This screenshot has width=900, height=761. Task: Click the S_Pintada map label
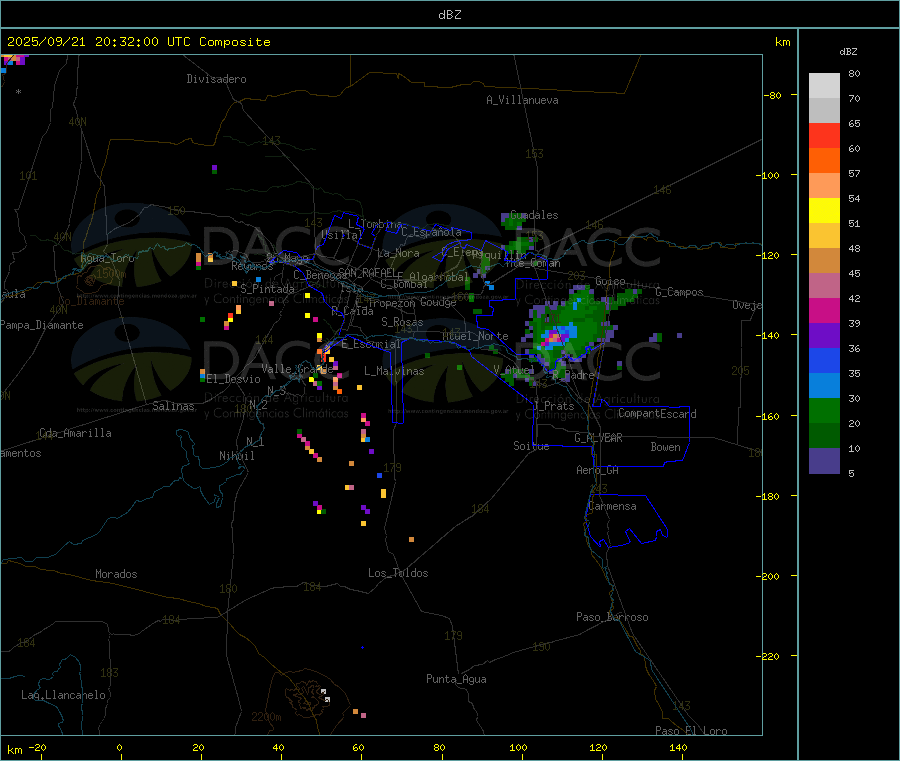click(267, 289)
